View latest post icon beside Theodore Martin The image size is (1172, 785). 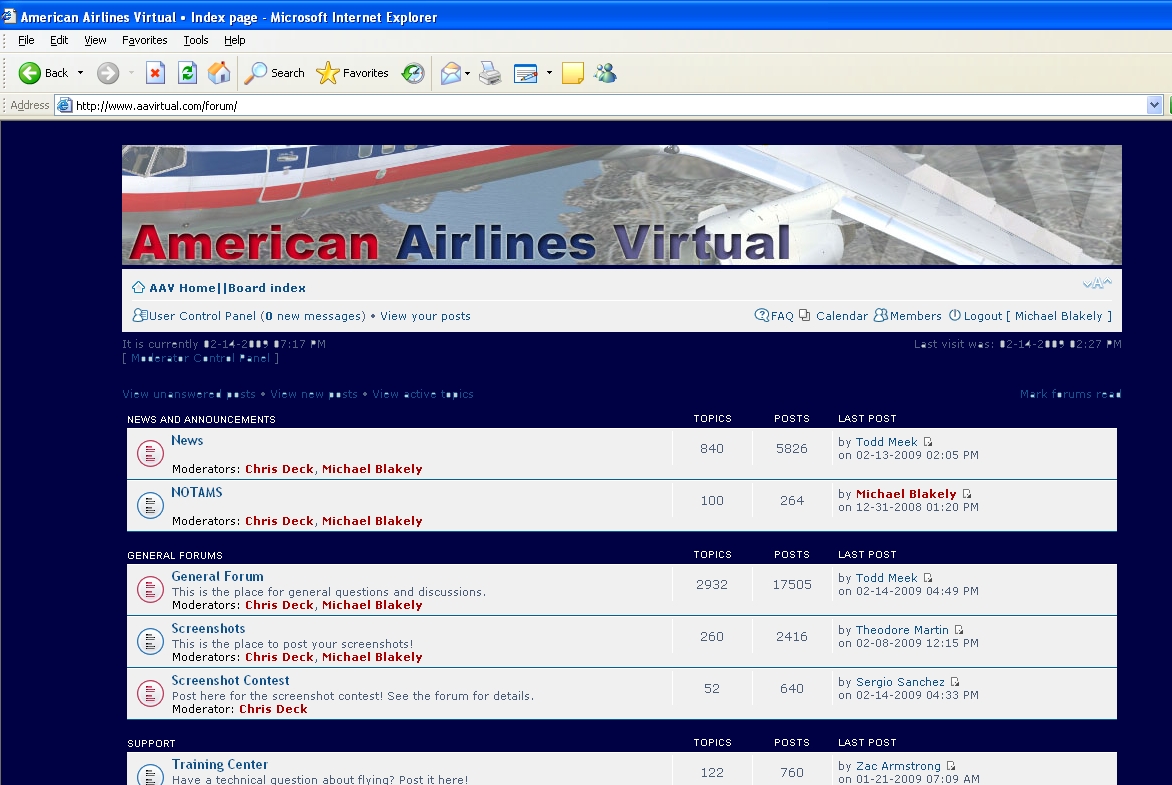[x=959, y=630]
